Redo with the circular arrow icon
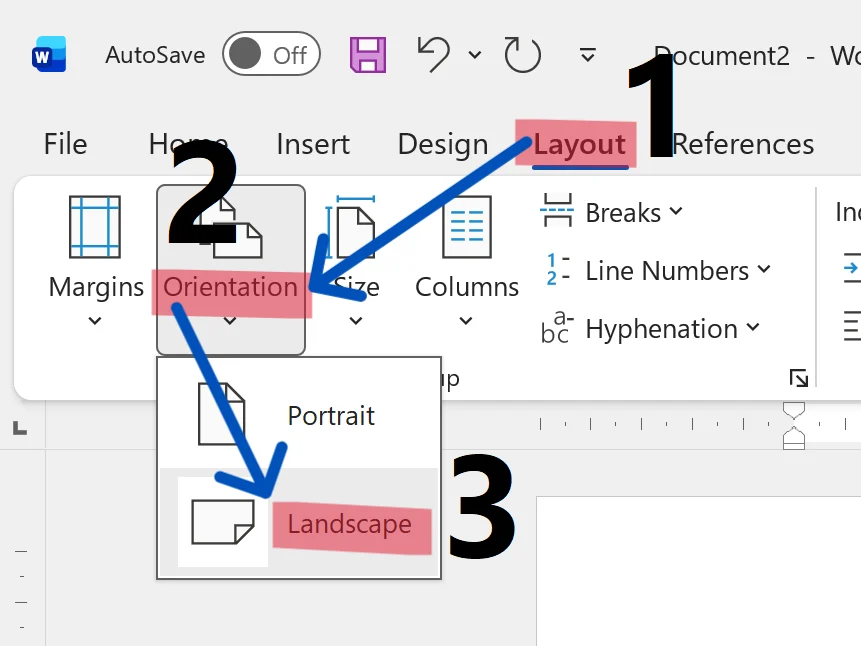The image size is (861, 646). (522, 54)
